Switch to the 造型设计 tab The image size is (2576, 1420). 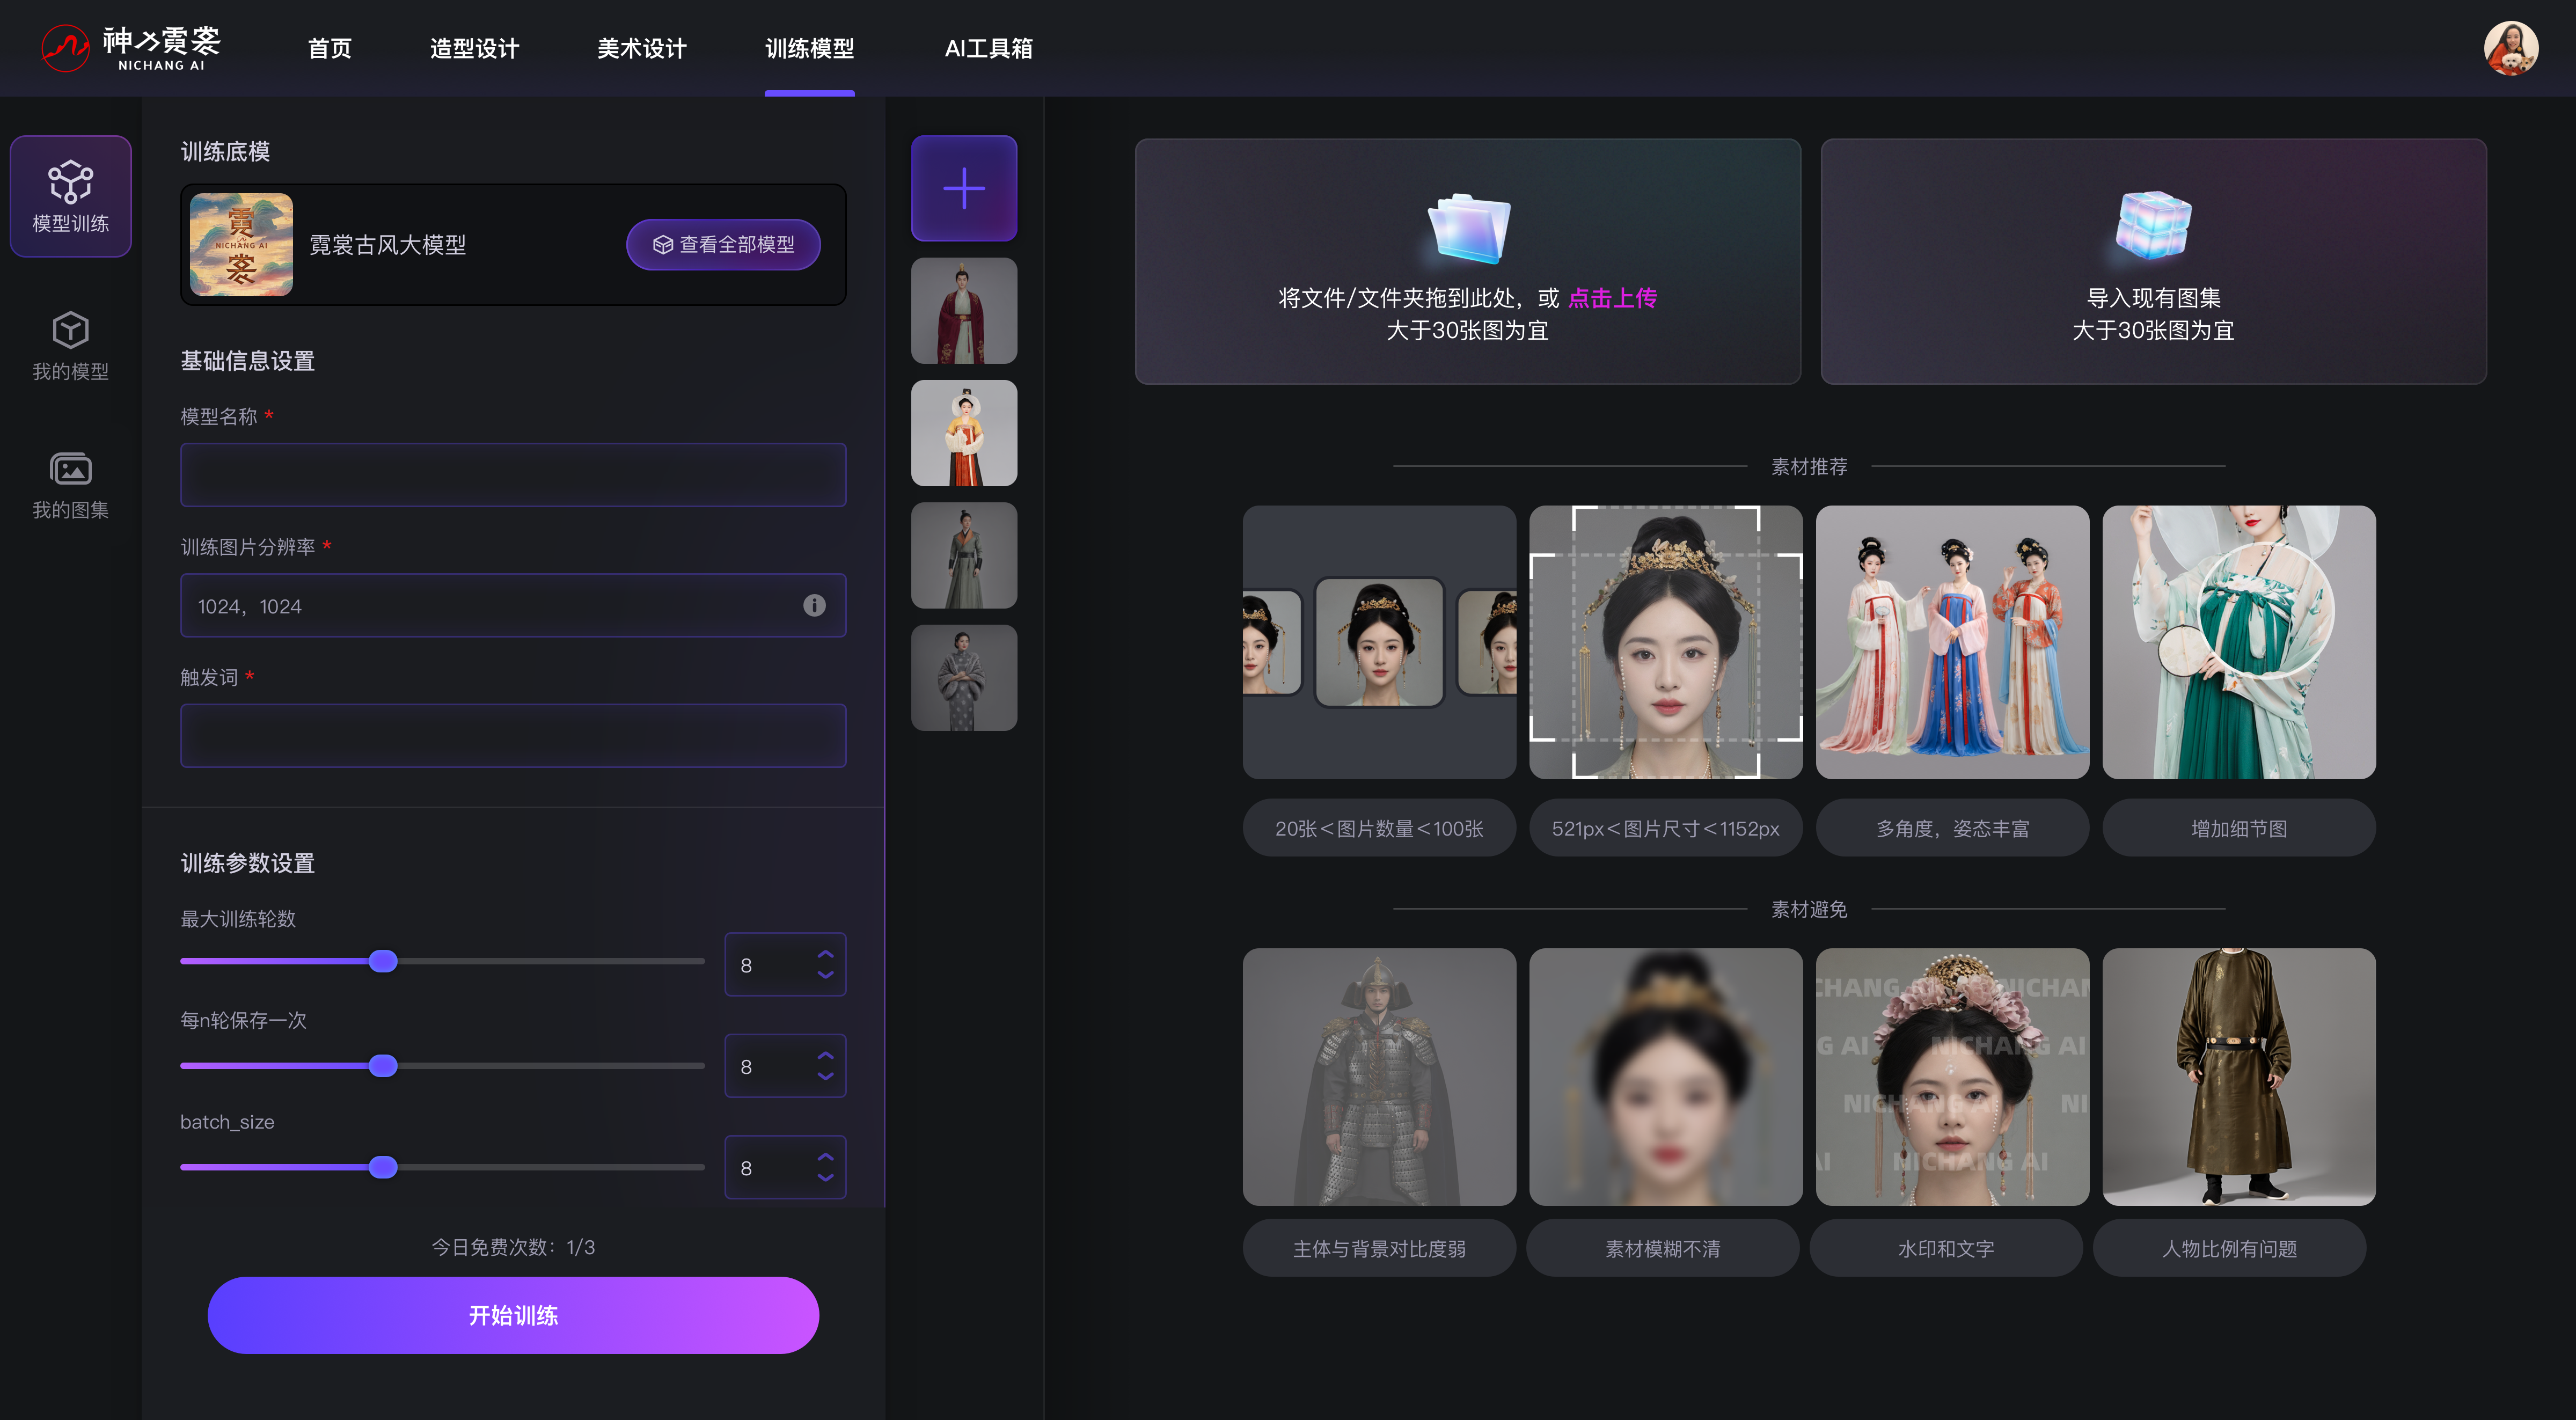(x=474, y=48)
